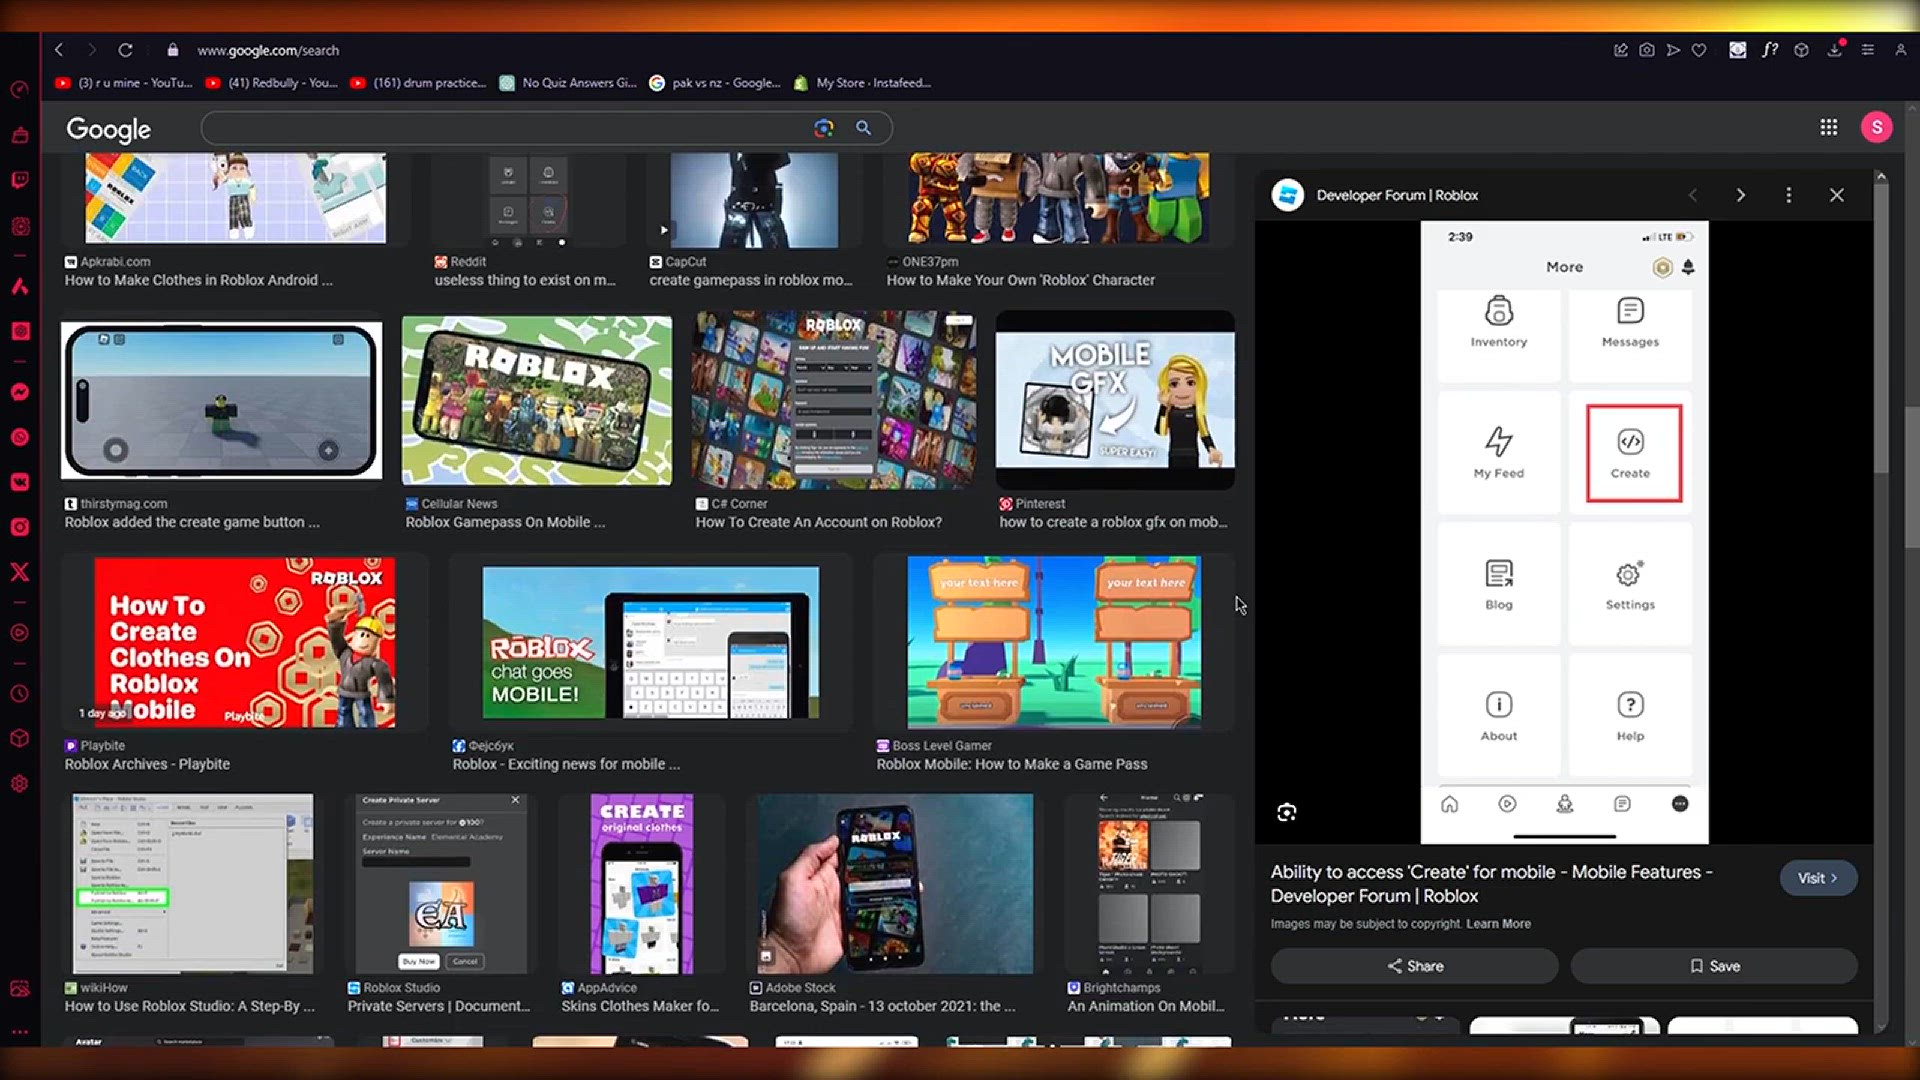This screenshot has width=1920, height=1080.
Task: Open the extensions cube icon in the toolbar
Action: point(1801,50)
